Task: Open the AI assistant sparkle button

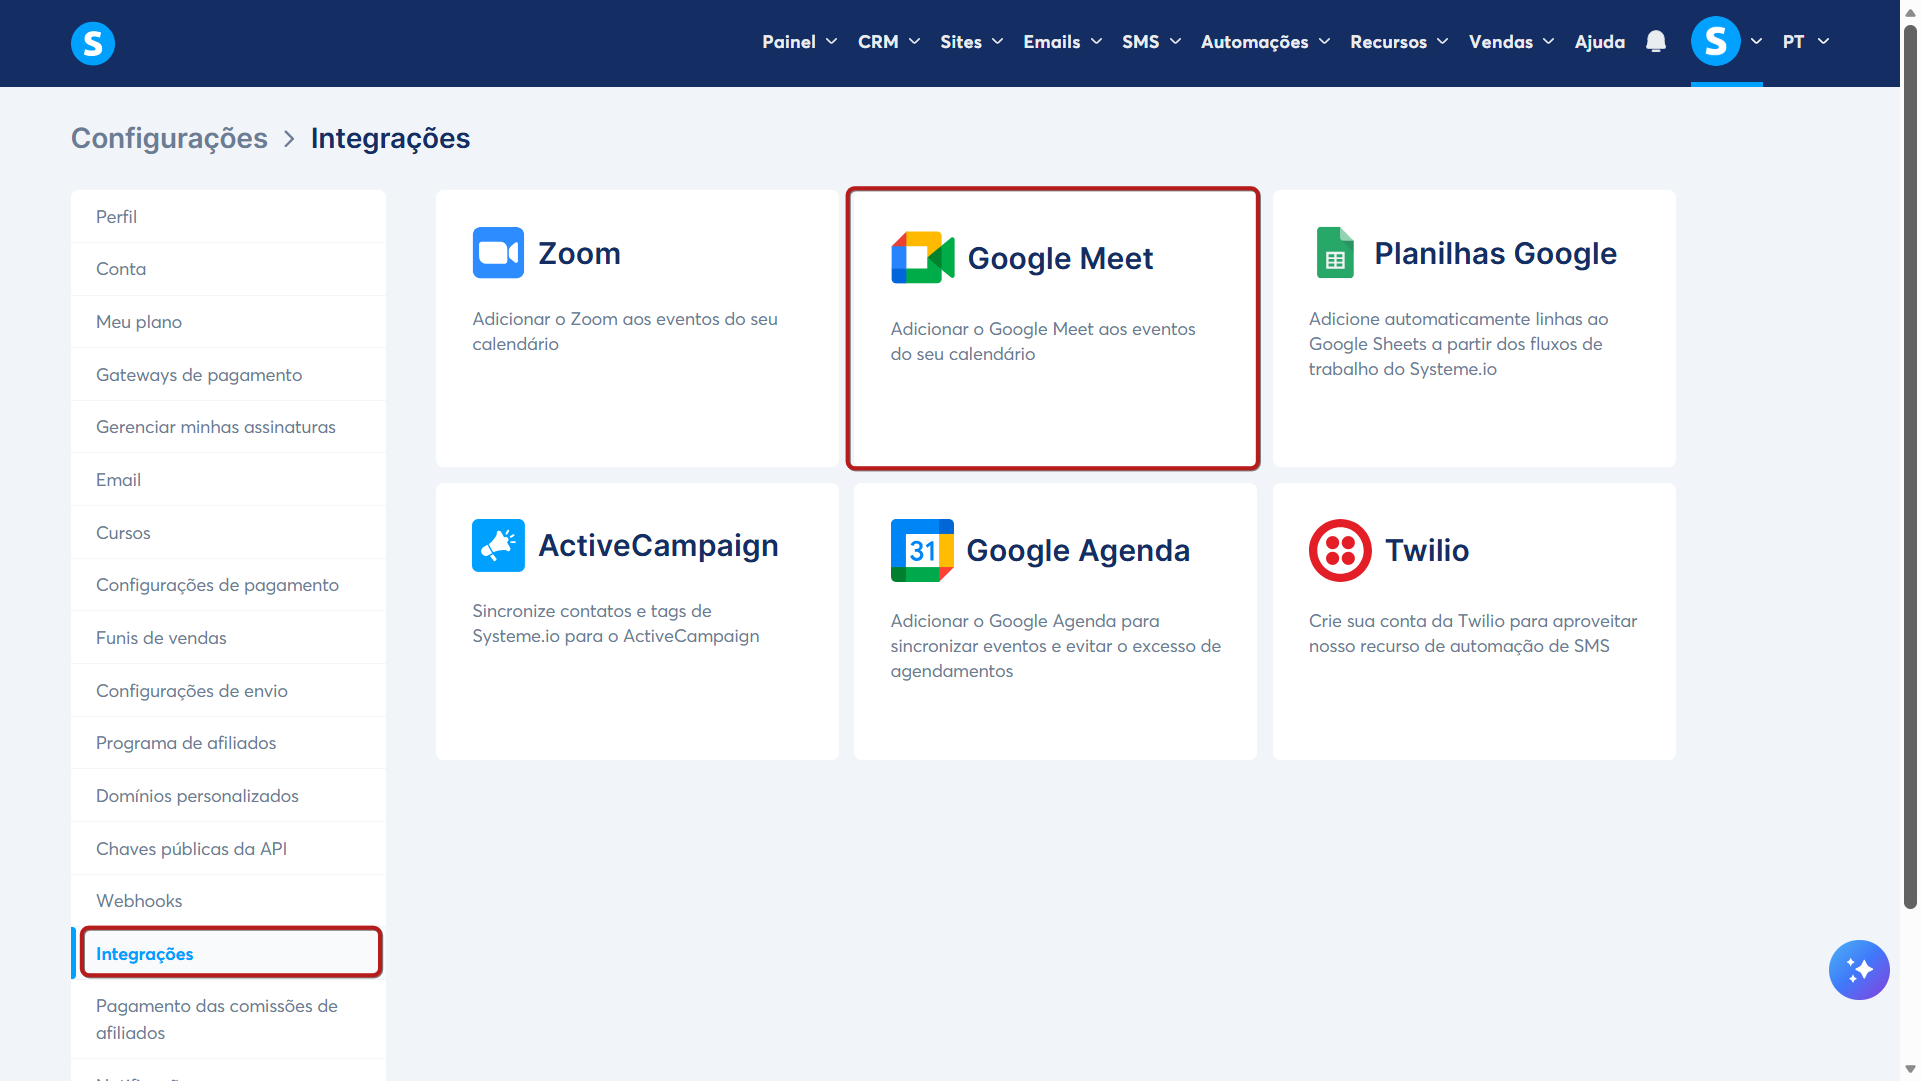Action: [1858, 969]
